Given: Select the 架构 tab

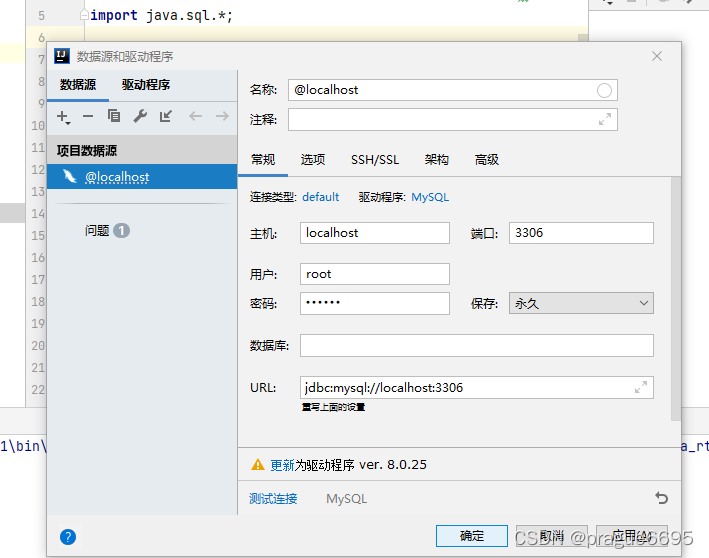Looking at the screenshot, I should click(436, 160).
